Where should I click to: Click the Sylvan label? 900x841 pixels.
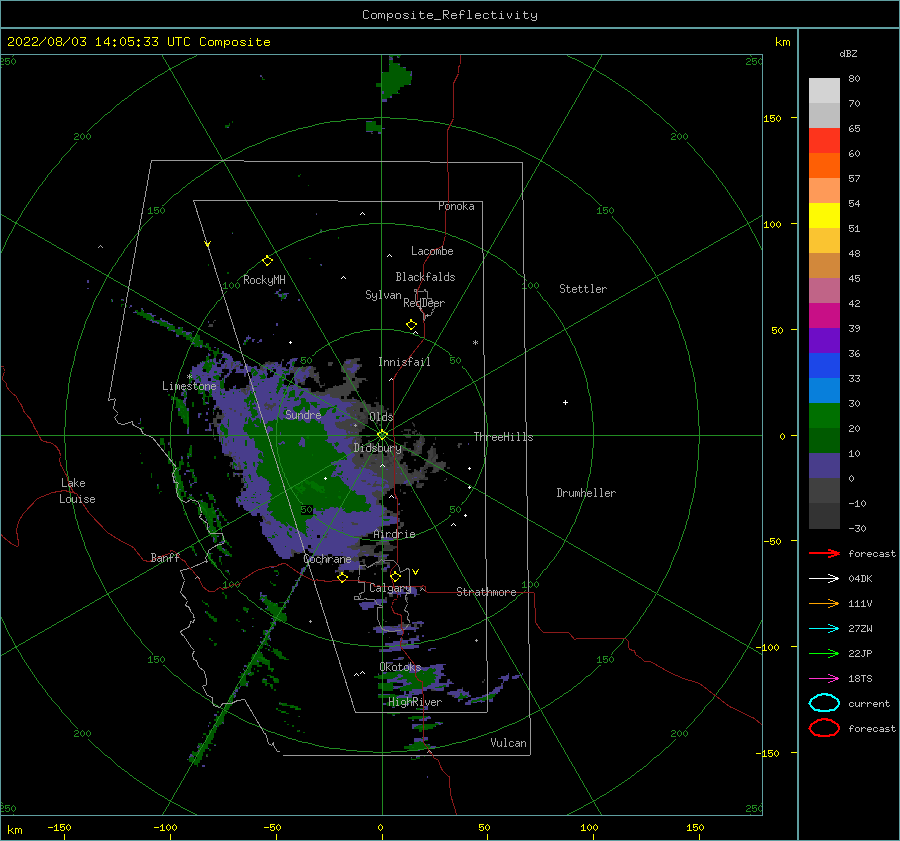click(383, 295)
